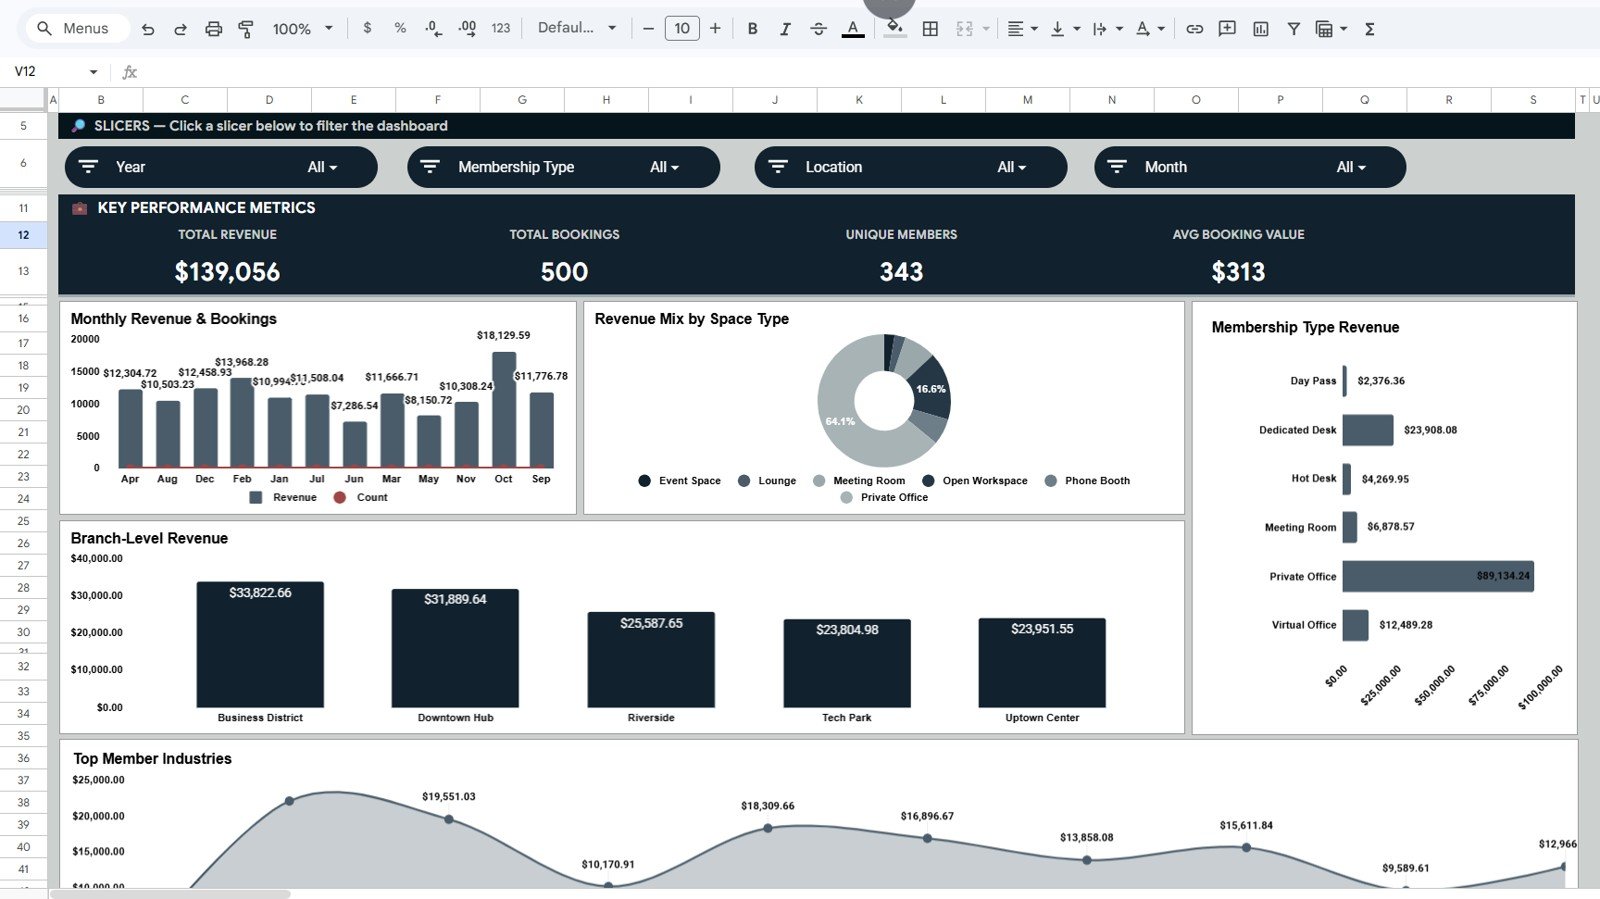Image resolution: width=1600 pixels, height=899 pixels.
Task: Click the Insert comment icon
Action: [x=1227, y=28]
